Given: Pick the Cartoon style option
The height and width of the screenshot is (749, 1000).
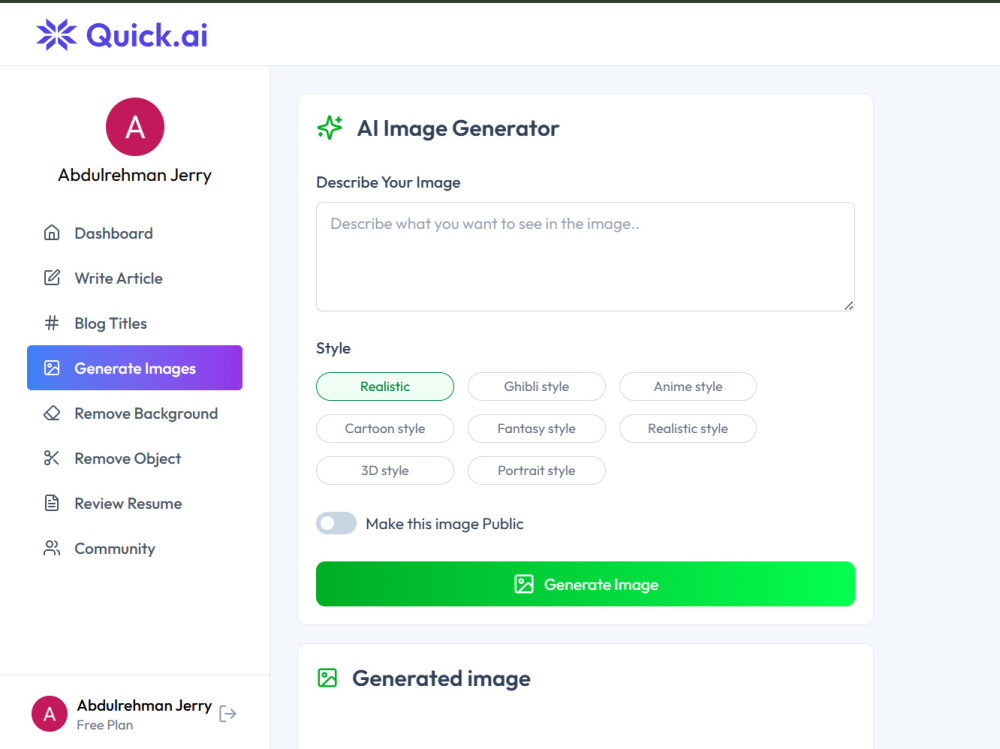Looking at the screenshot, I should coord(385,429).
